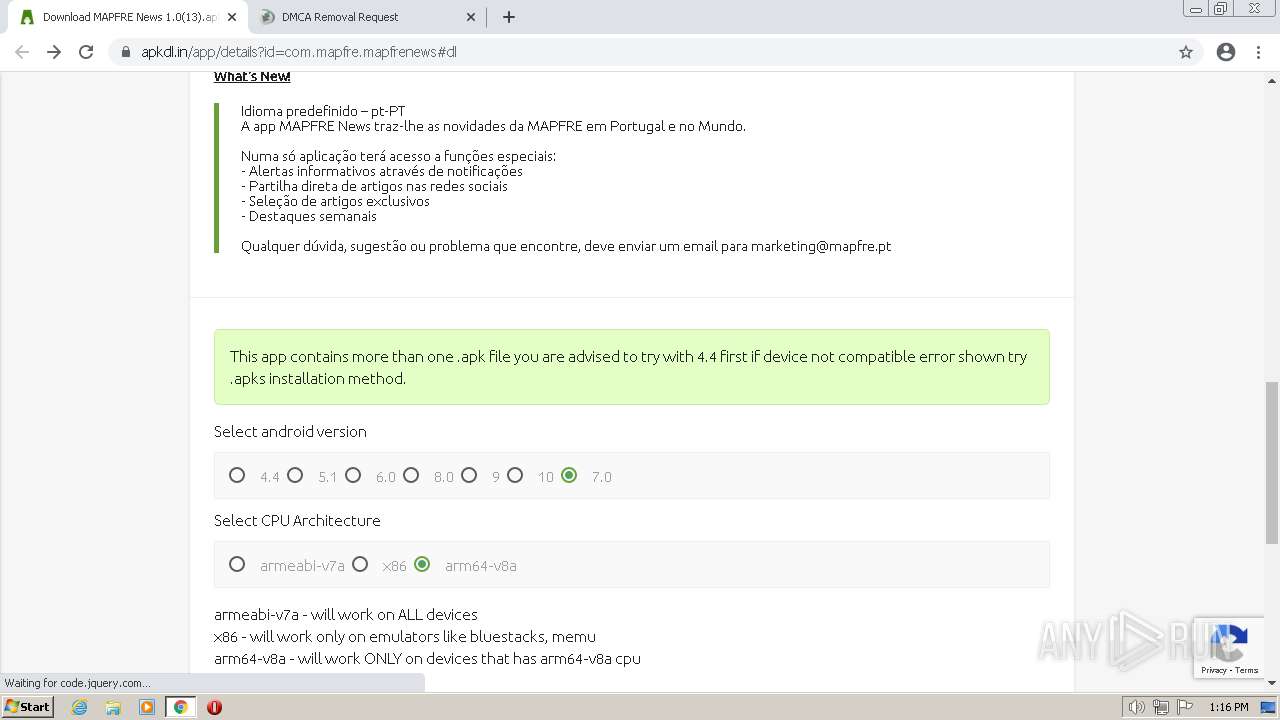1280x720 pixels.
Task: Click the Select android version label
Action: coord(290,431)
